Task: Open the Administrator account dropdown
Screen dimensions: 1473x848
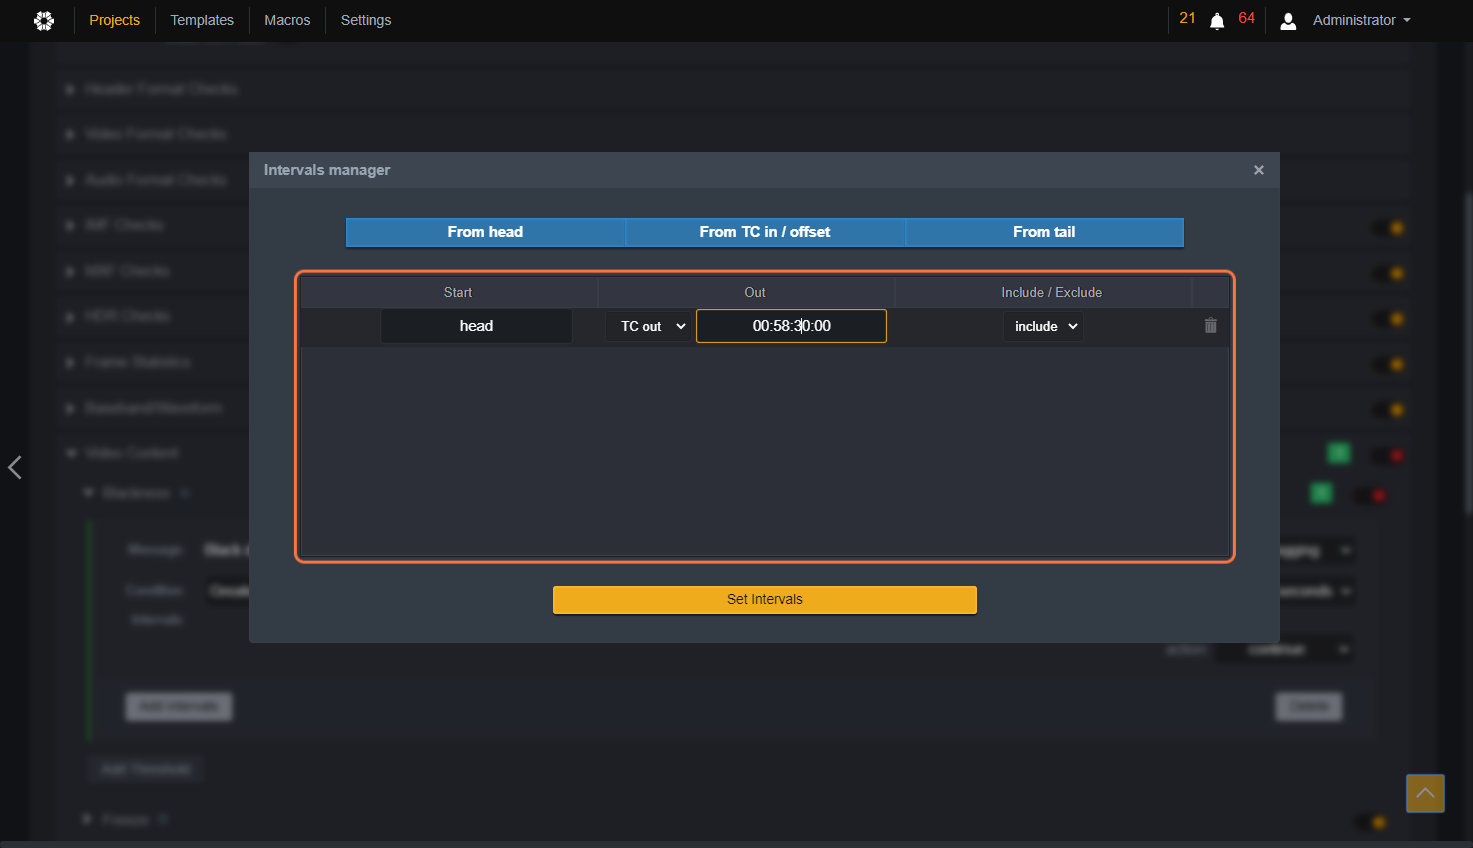Action: [x=1361, y=20]
